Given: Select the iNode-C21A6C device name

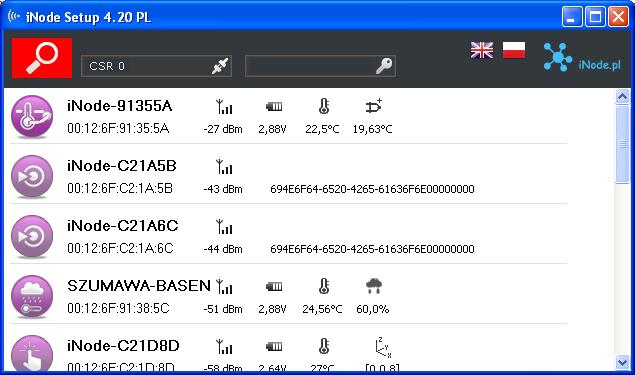Looking at the screenshot, I should [123, 226].
